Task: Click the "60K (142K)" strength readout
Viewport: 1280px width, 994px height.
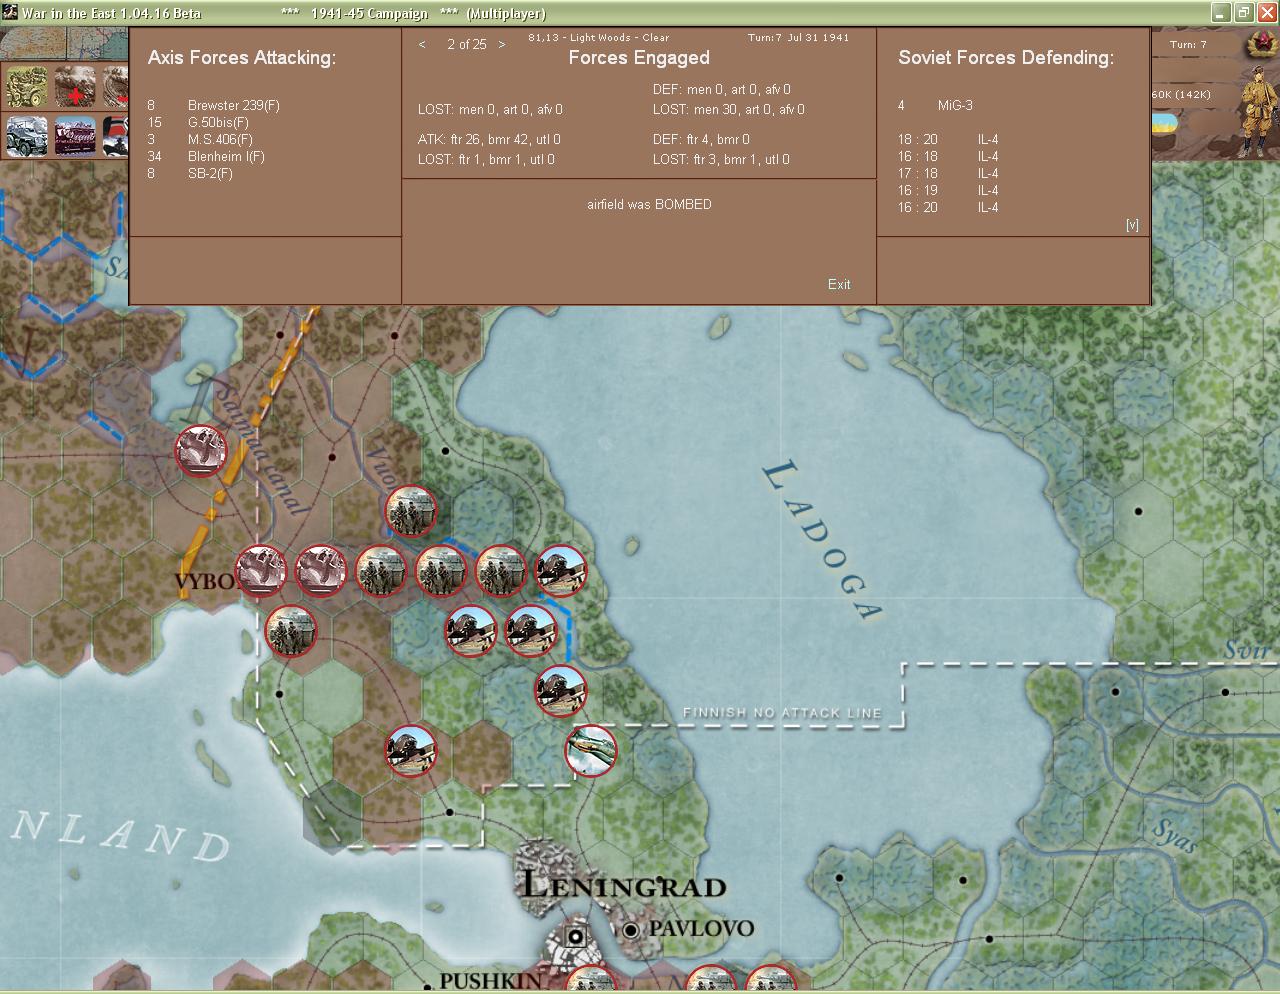Action: point(1182,94)
